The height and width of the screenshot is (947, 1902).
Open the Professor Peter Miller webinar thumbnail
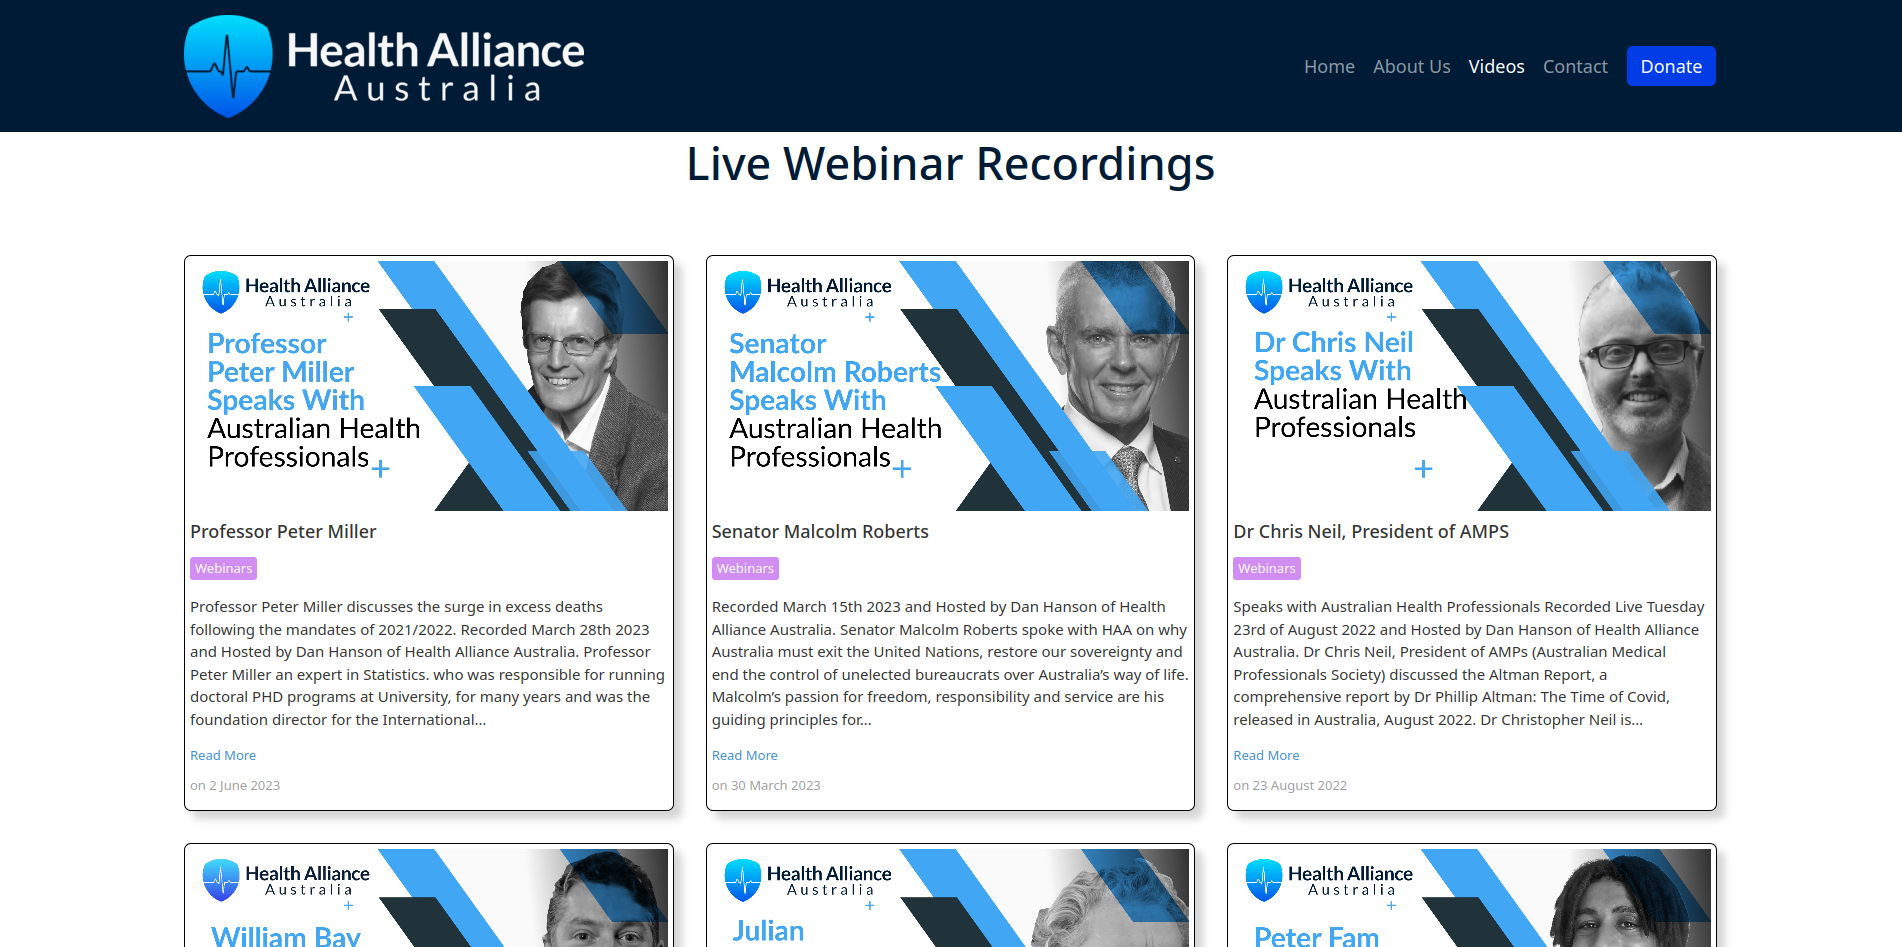[428, 386]
